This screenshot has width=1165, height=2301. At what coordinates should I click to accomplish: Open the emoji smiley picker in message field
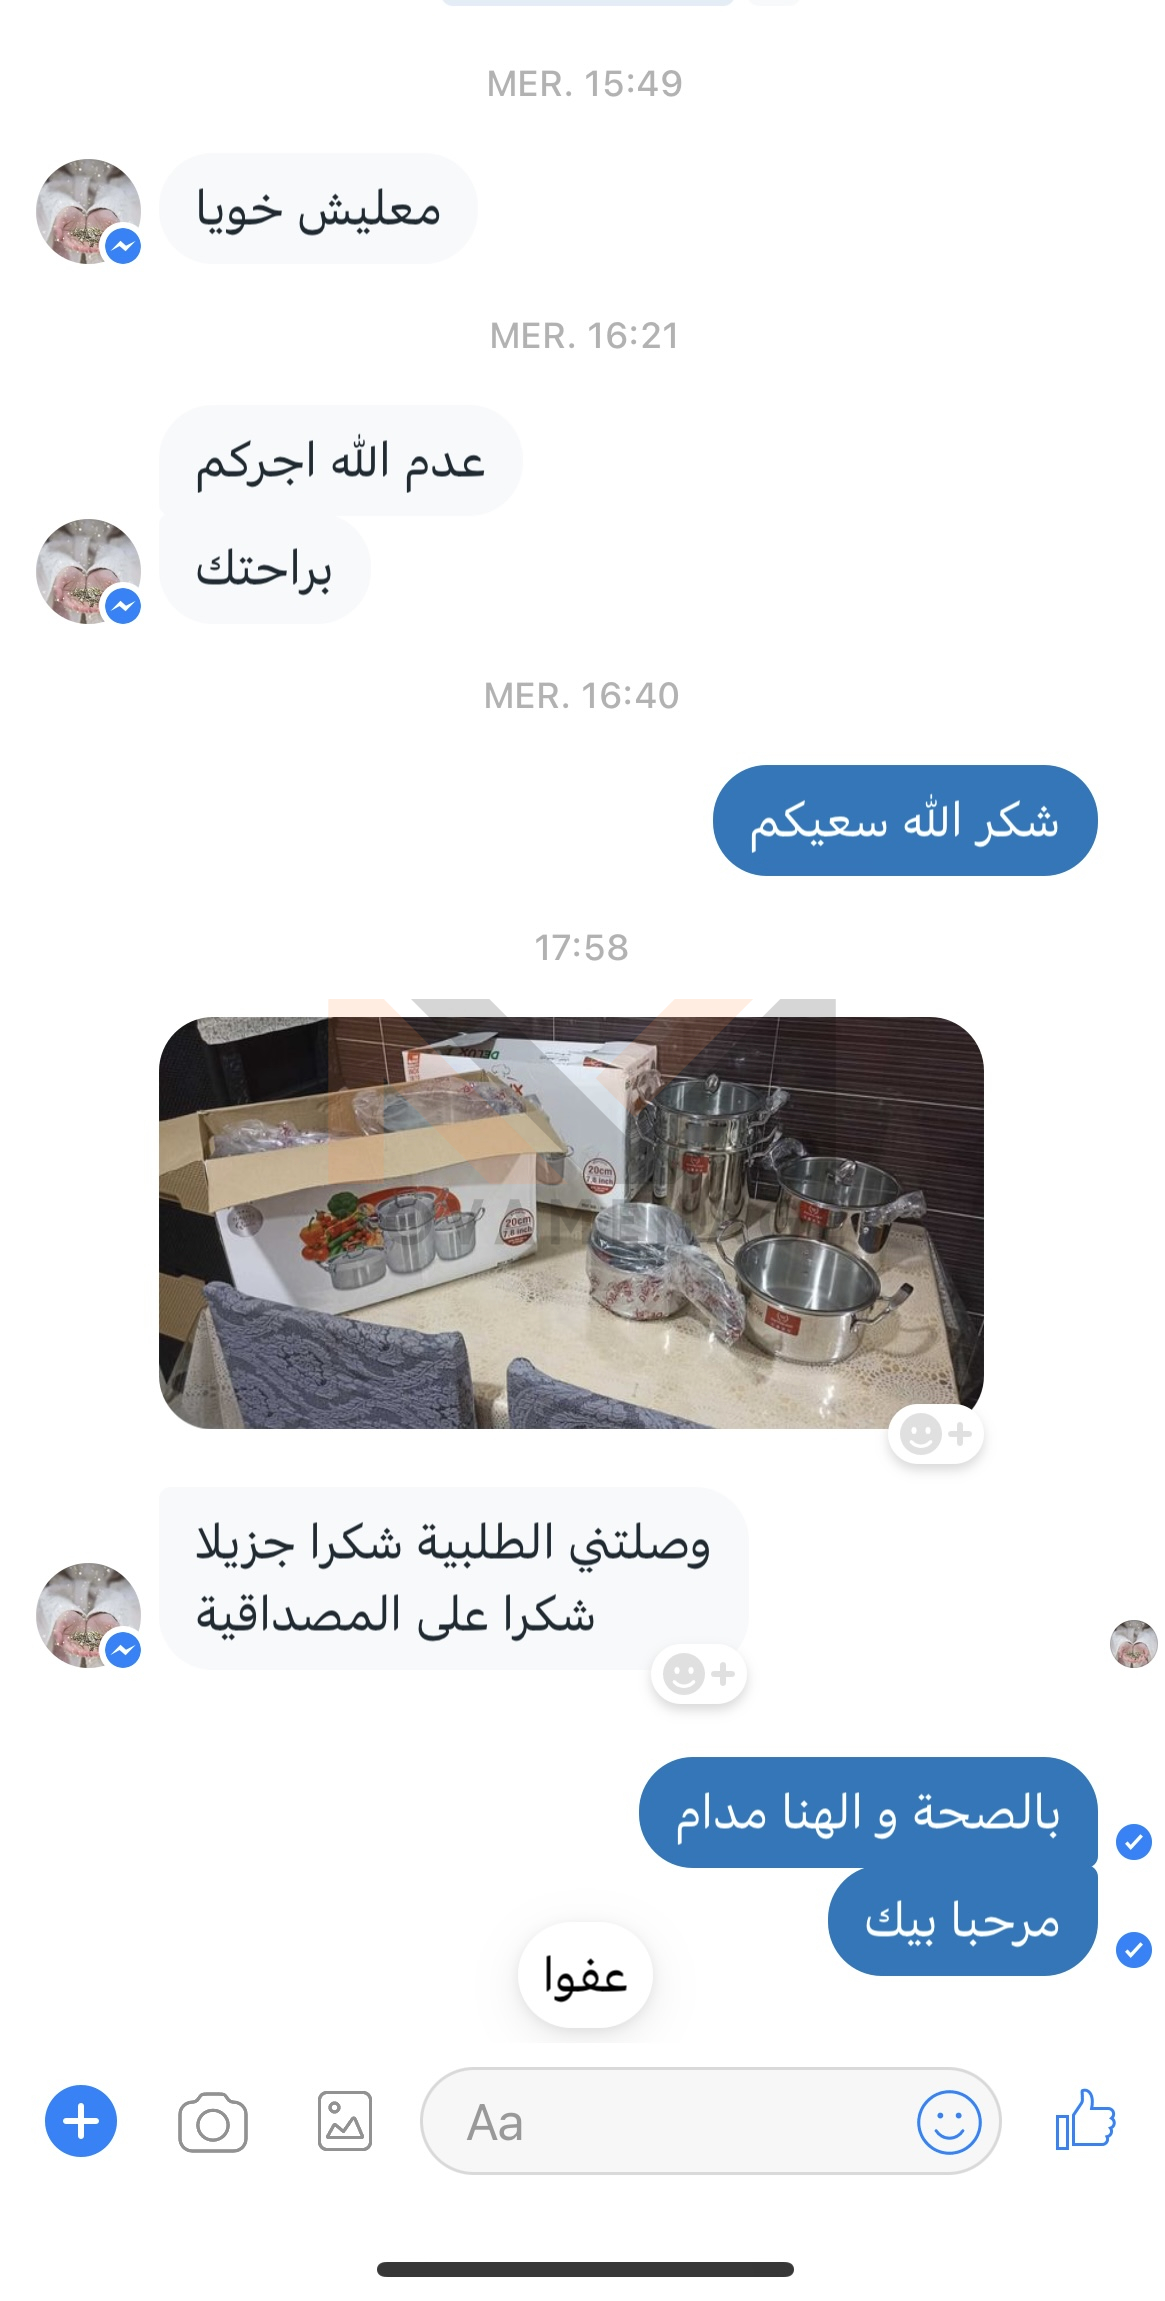click(949, 2122)
